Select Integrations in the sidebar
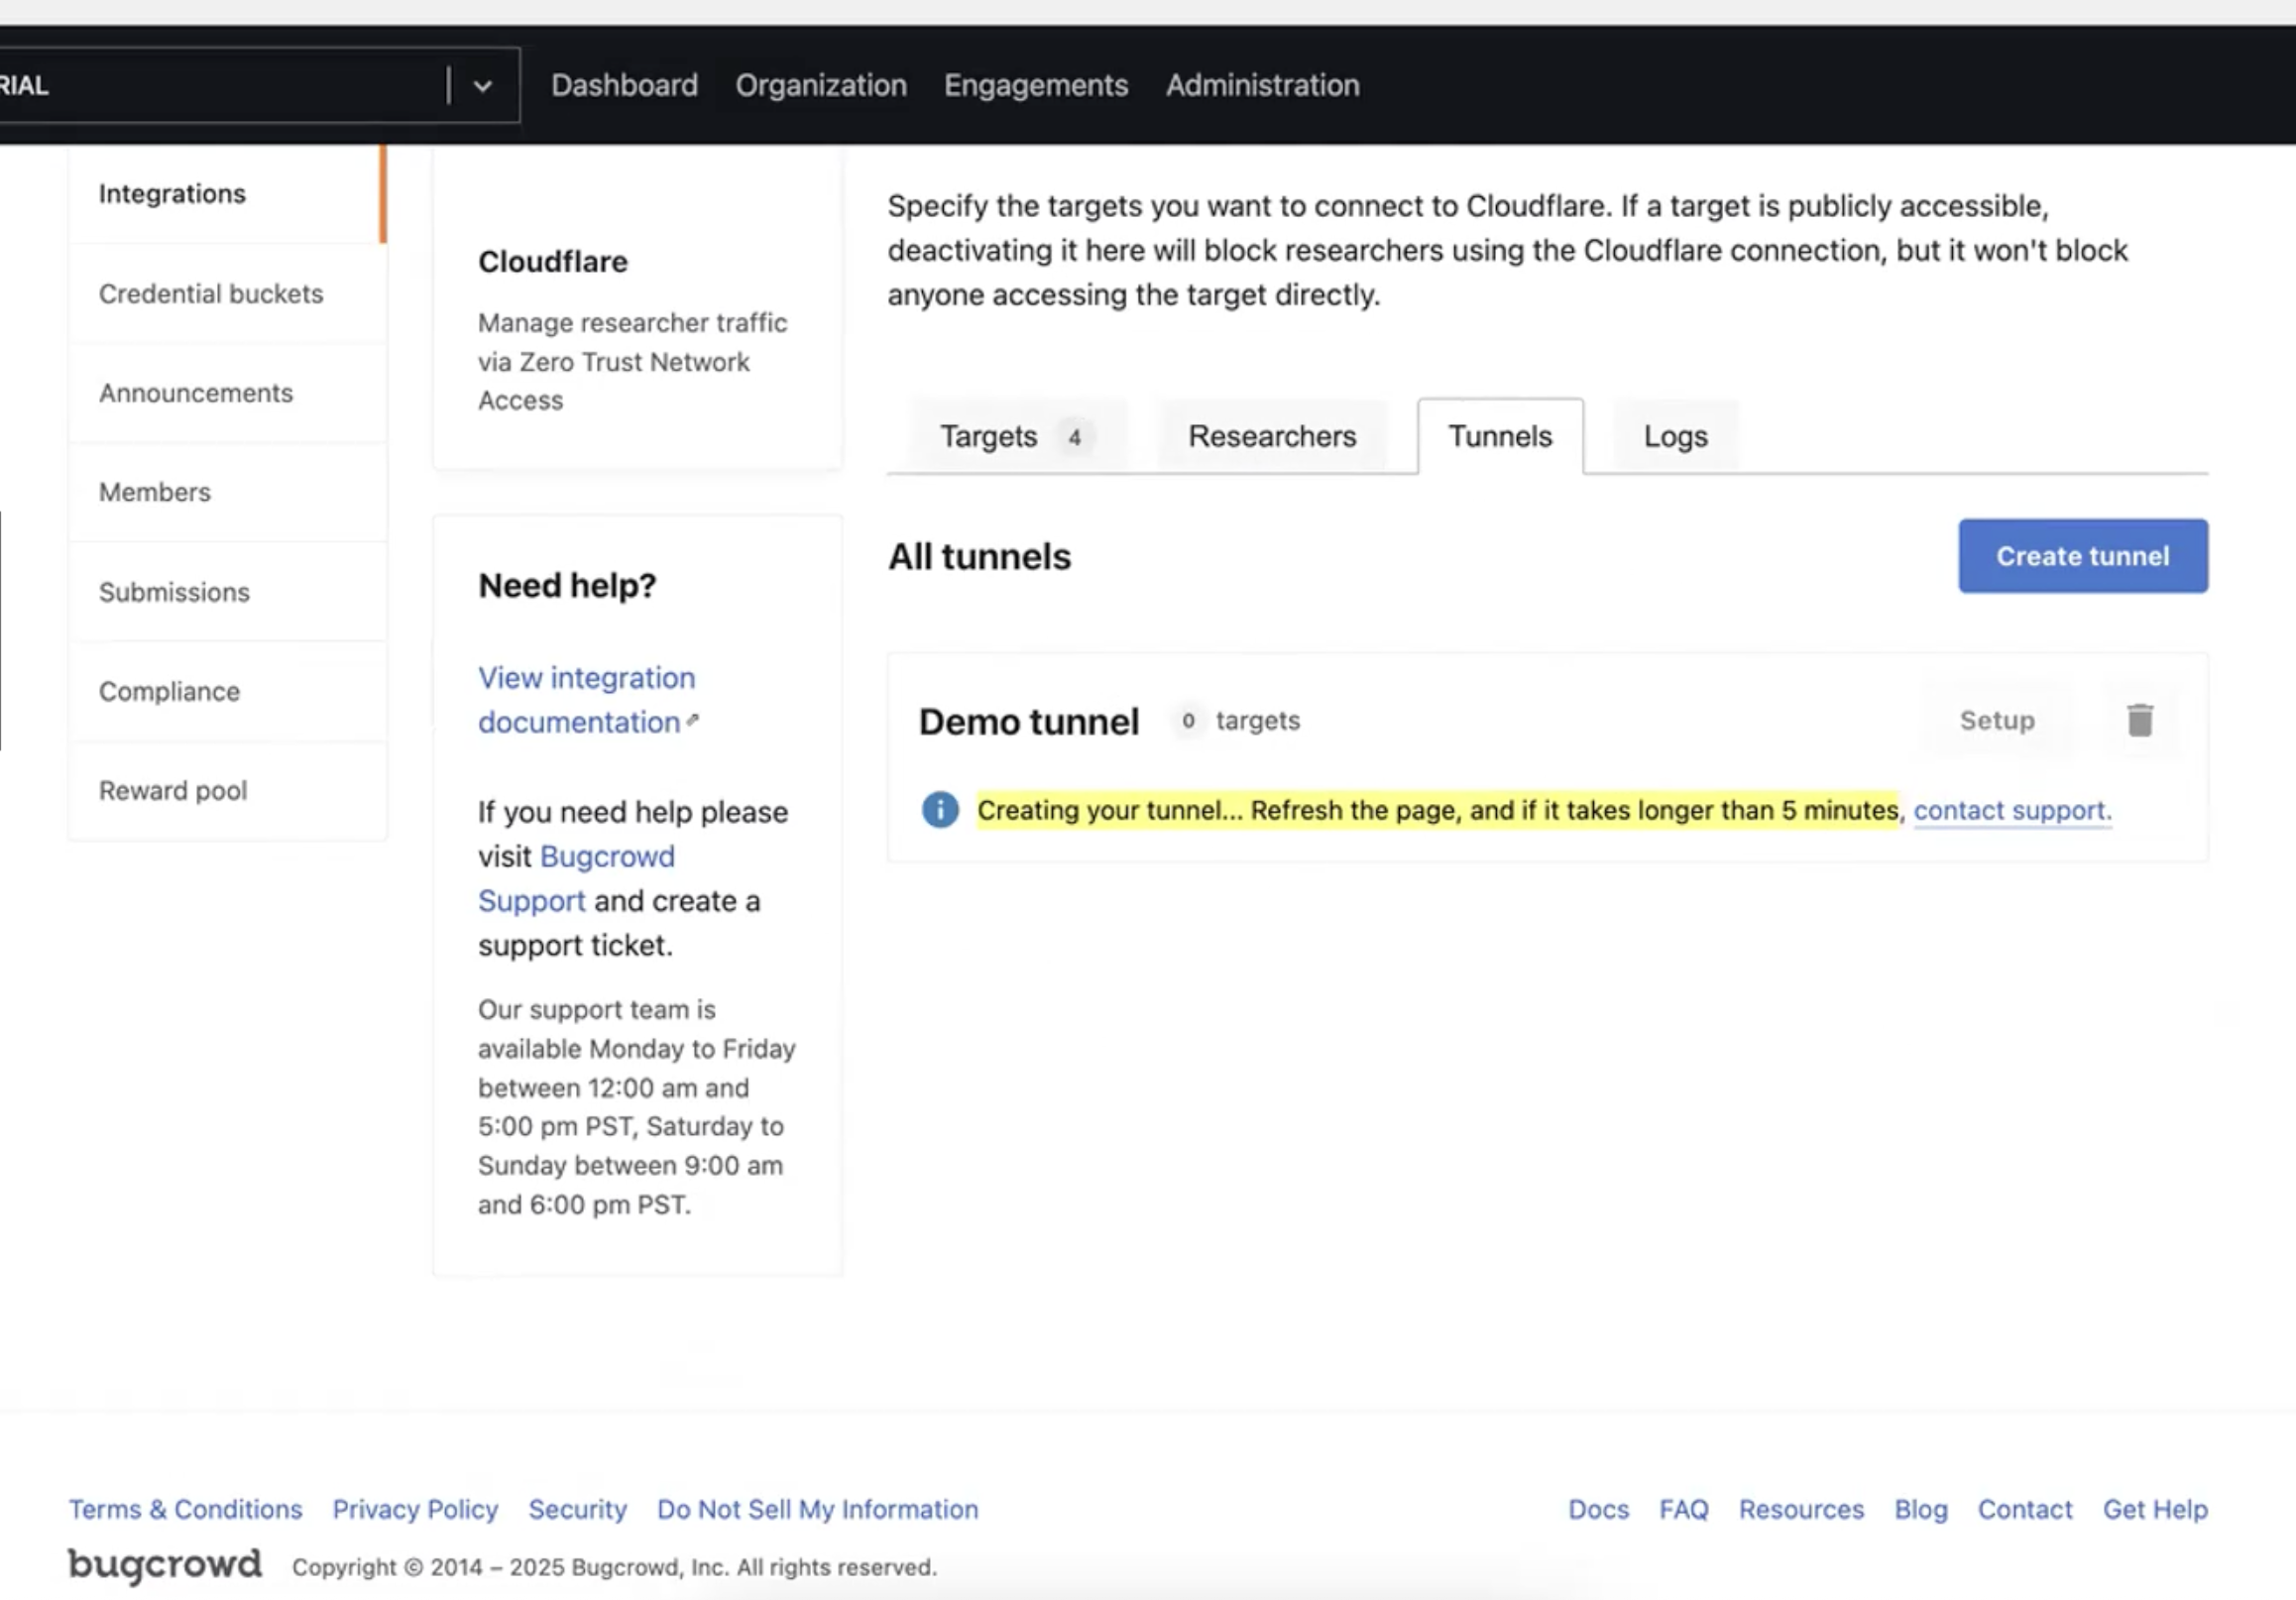This screenshot has height=1600, width=2296. click(x=227, y=194)
